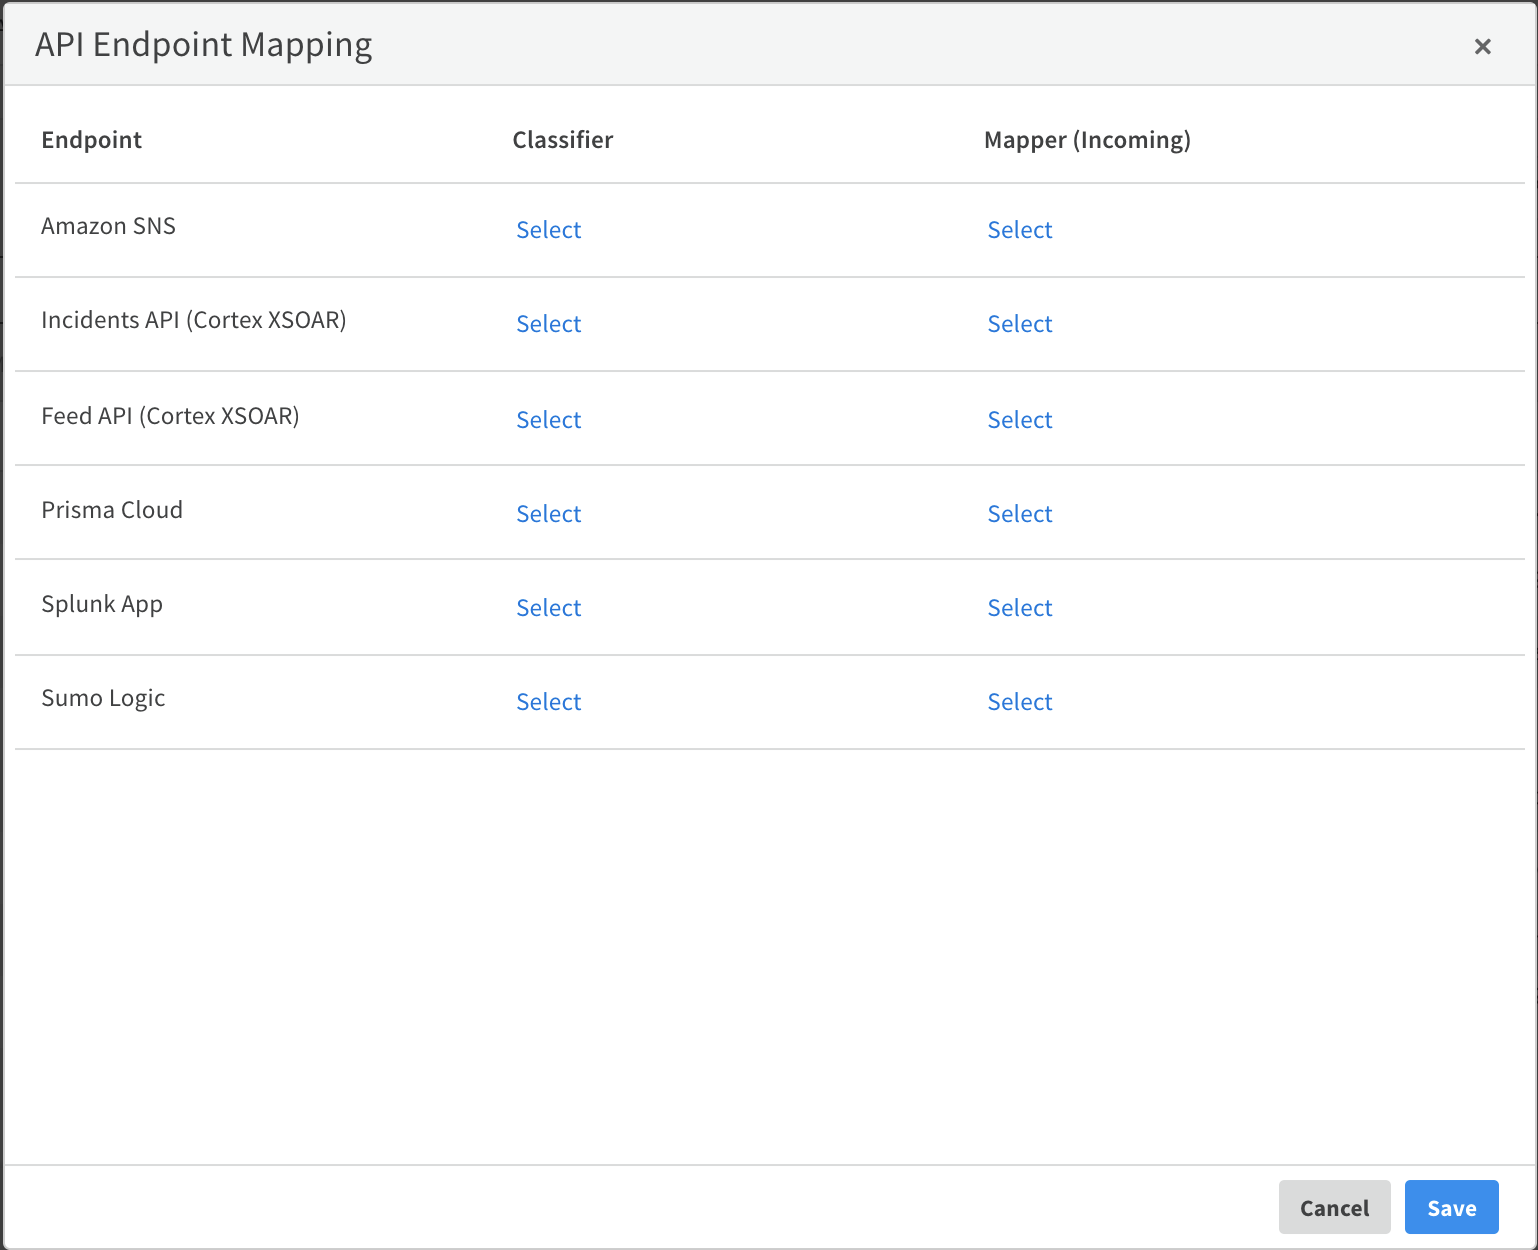Save the API endpoint mappings
This screenshot has height=1250, width=1538.
(1451, 1207)
